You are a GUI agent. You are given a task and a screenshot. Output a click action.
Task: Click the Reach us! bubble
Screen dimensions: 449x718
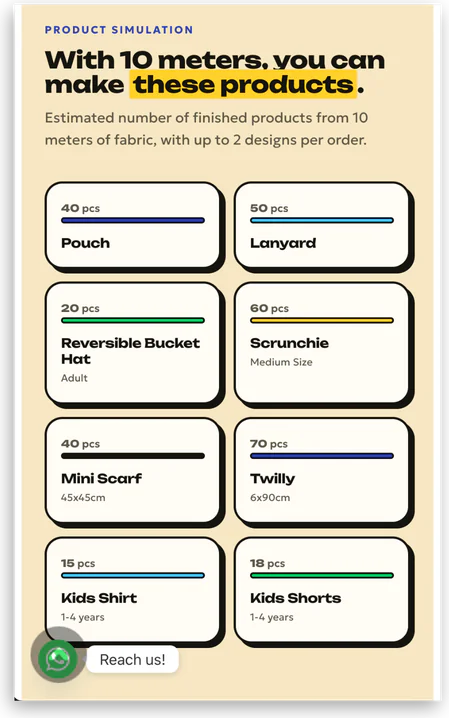[132, 659]
